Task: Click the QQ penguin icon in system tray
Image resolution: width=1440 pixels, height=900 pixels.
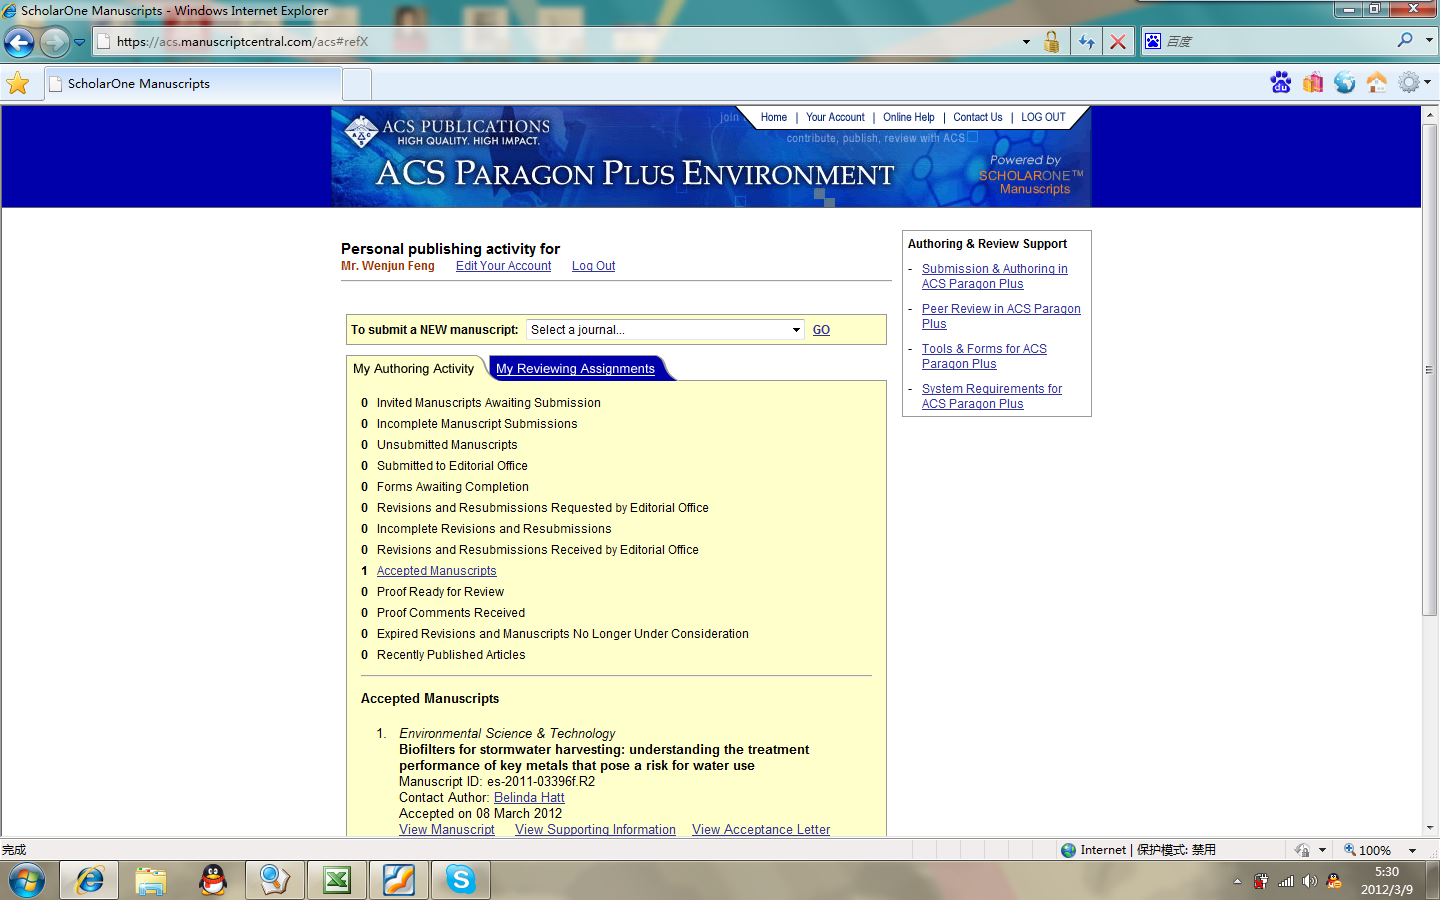Action: 1334,881
